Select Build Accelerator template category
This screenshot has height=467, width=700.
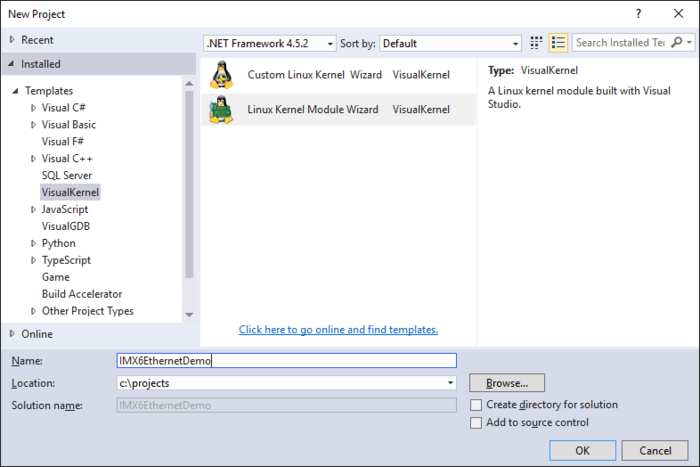click(82, 294)
